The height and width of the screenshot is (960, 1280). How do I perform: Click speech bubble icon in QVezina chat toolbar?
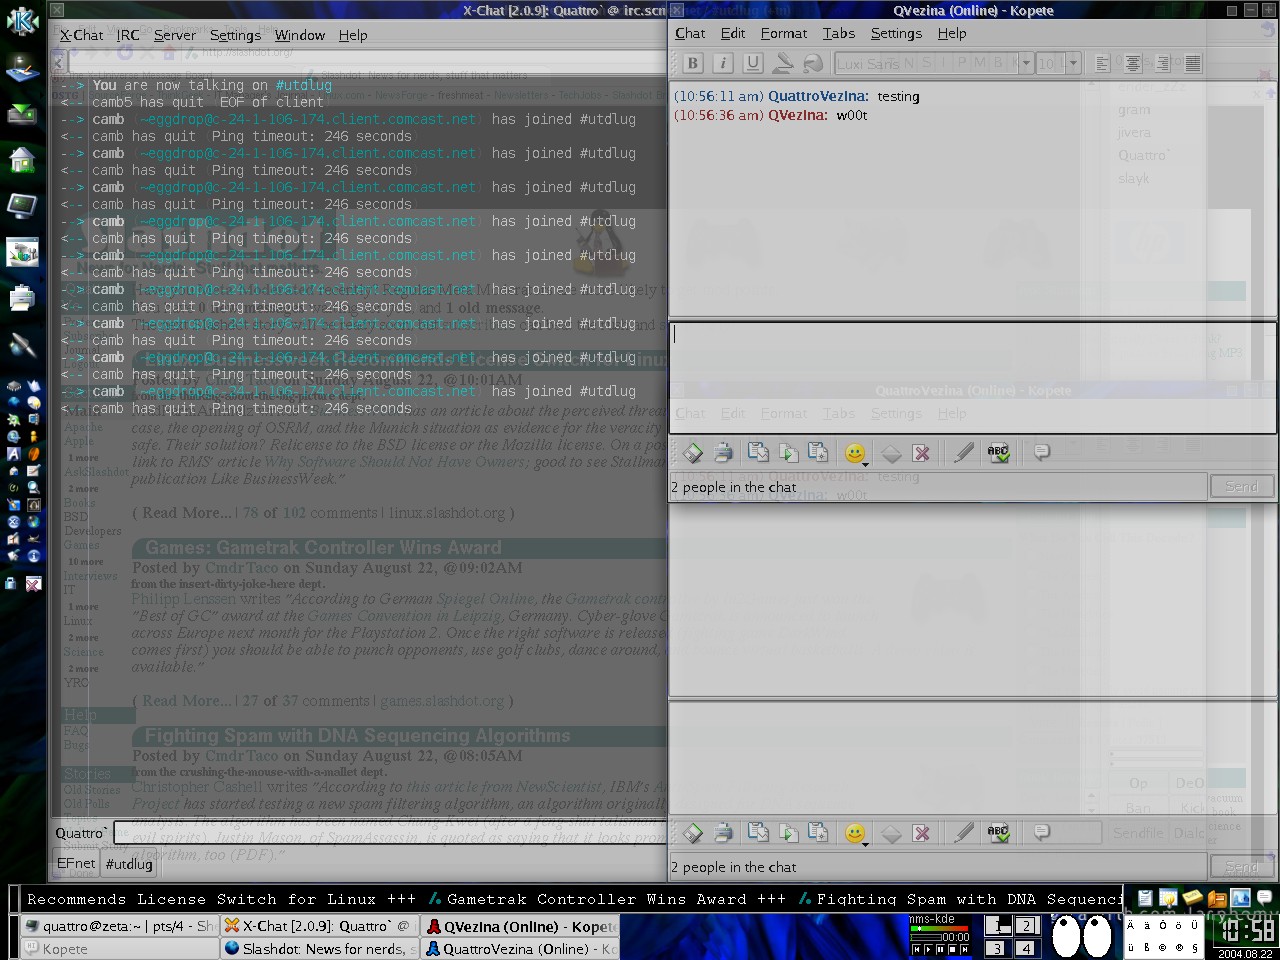tap(1041, 452)
